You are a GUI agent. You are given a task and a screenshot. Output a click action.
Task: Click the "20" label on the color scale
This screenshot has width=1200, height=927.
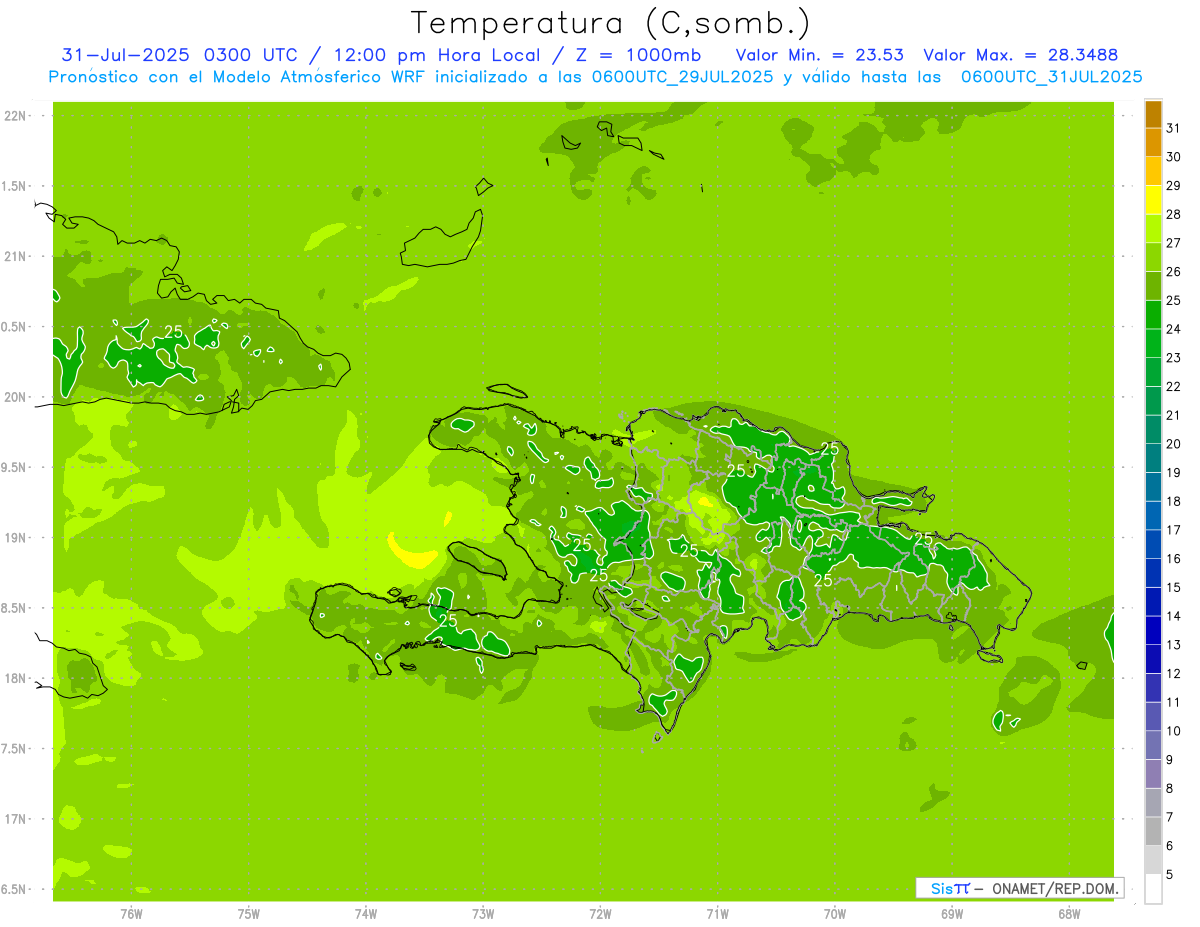click(x=1174, y=444)
